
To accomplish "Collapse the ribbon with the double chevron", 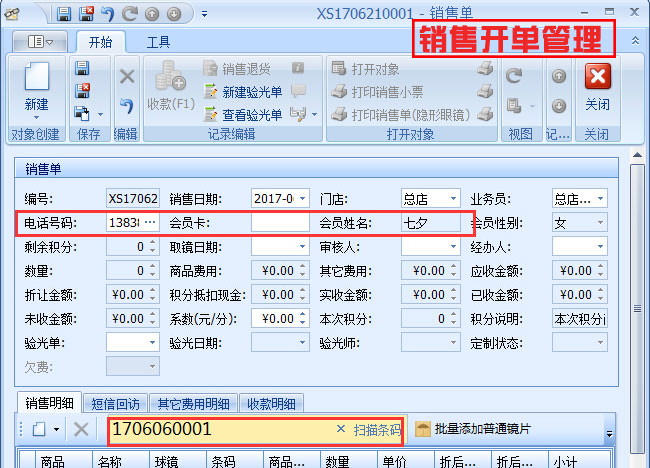I will pyautogui.click(x=635, y=41).
